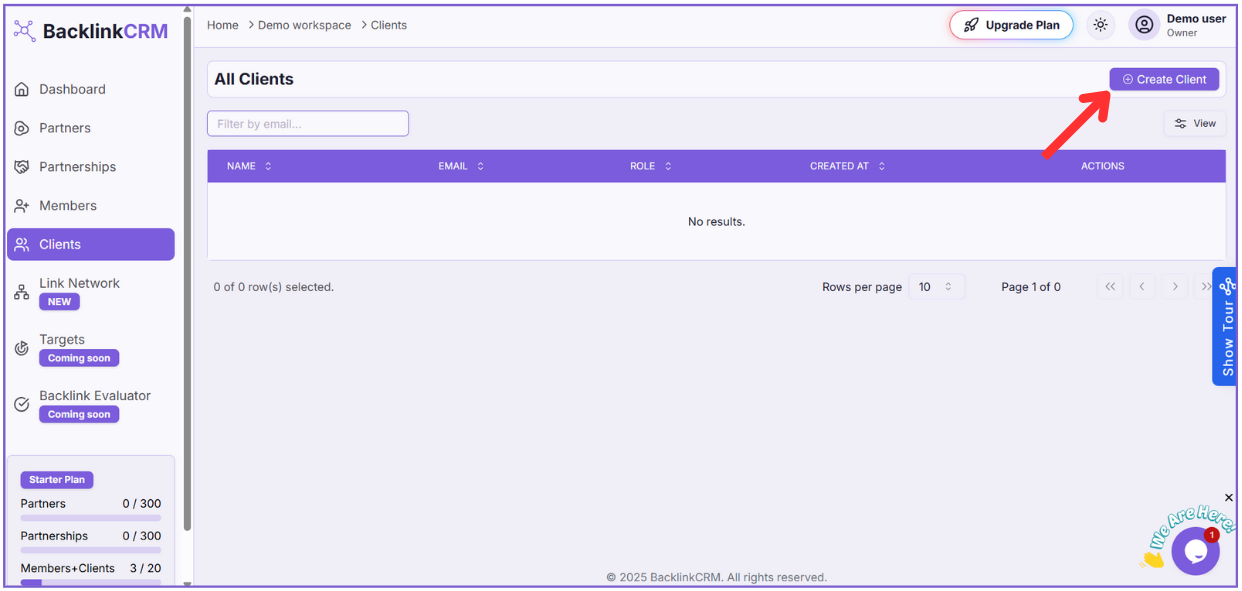The height and width of the screenshot is (591, 1242).
Task: Sort table by Name column
Action: (x=249, y=166)
